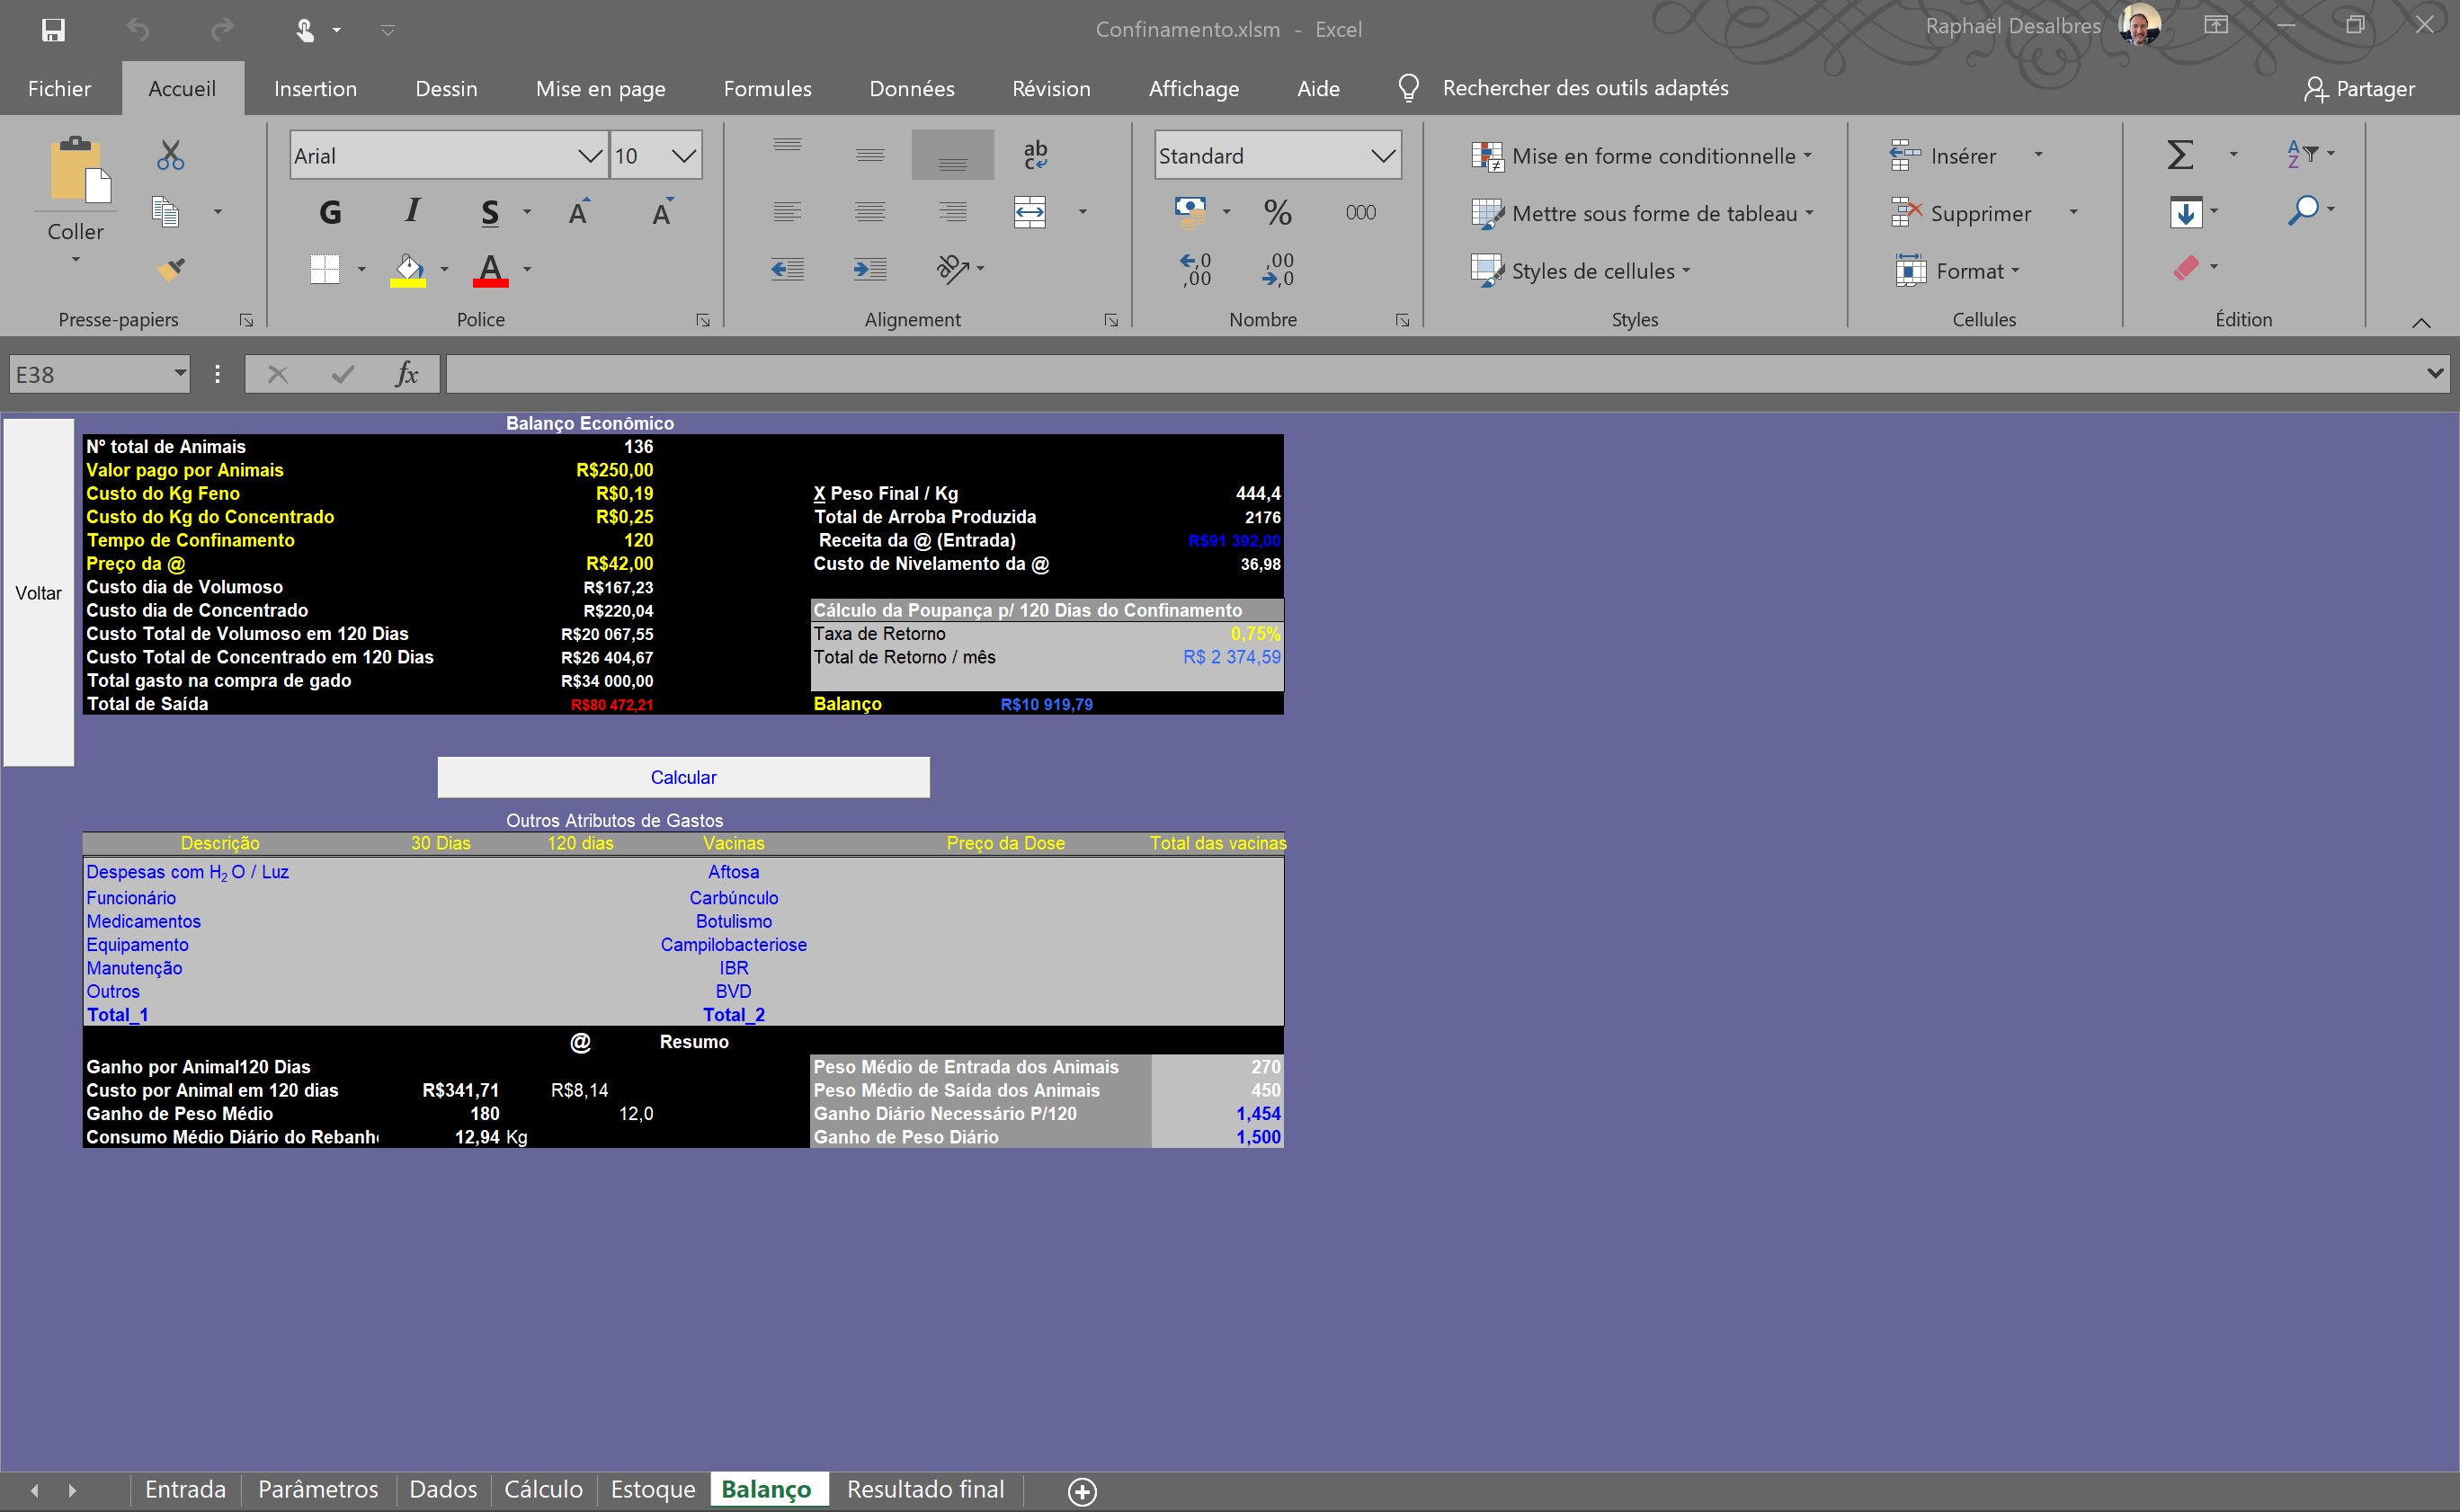
Task: Expand Mise en forme conditionnelle menu
Action: (1641, 156)
